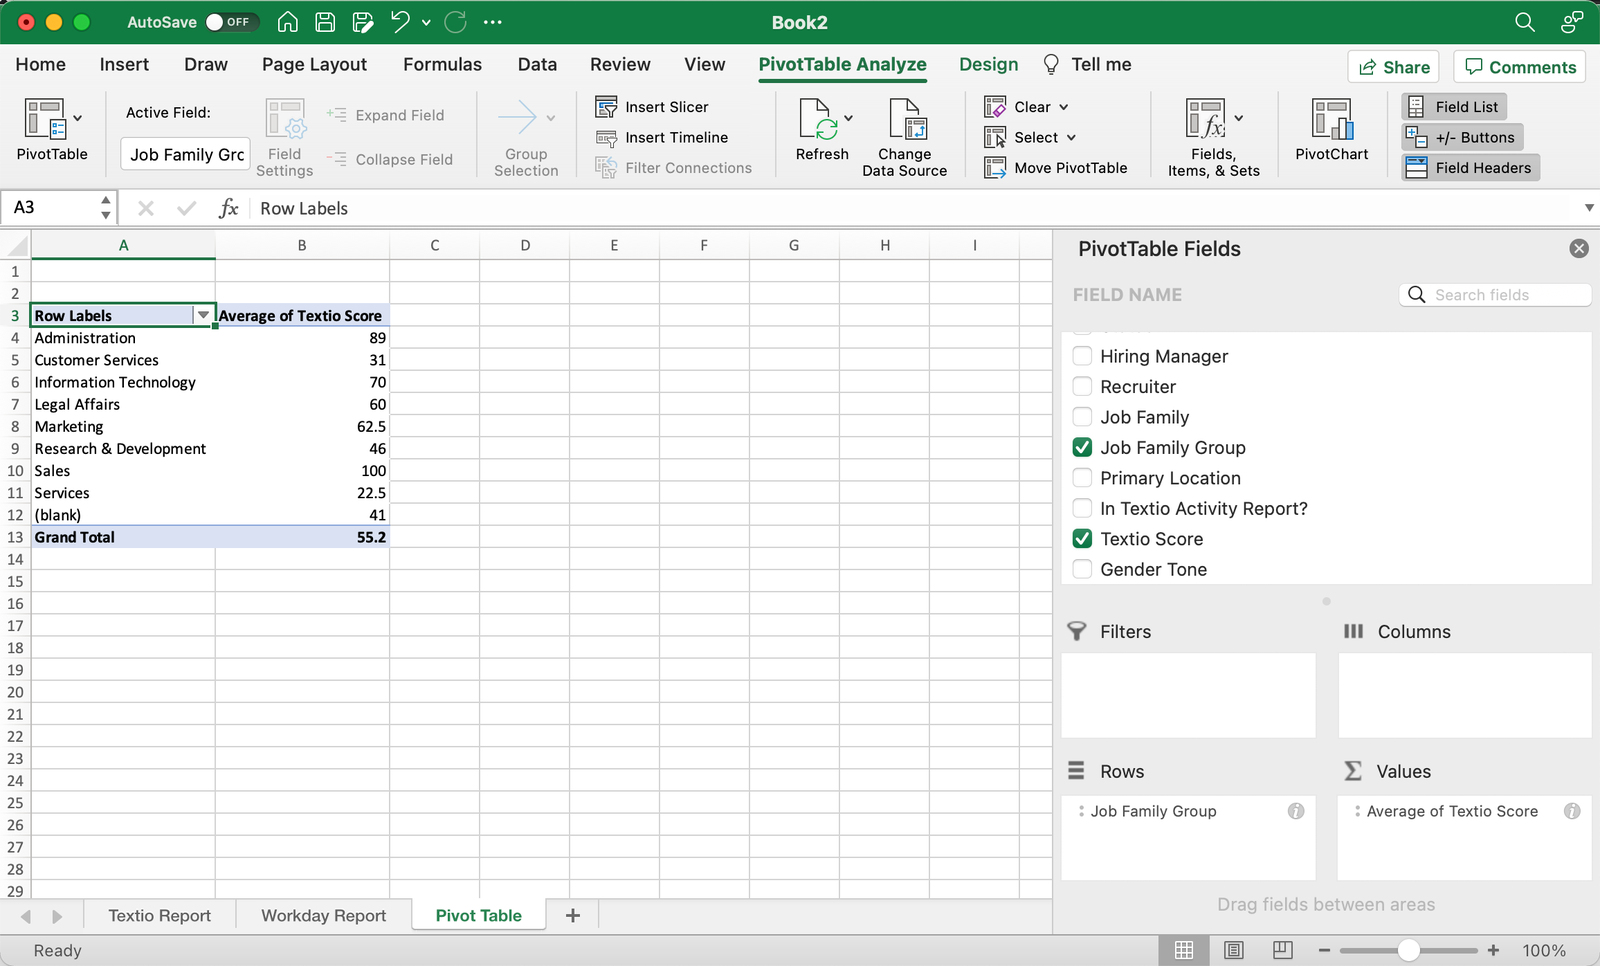Open Change Data Source
Viewport: 1600px width, 966px height.
tap(904, 137)
